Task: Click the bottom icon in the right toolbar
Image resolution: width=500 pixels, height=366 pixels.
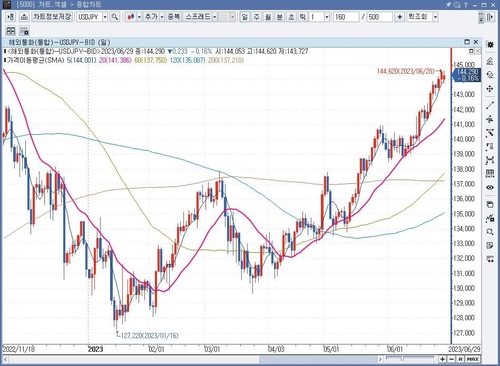Action: (490, 259)
